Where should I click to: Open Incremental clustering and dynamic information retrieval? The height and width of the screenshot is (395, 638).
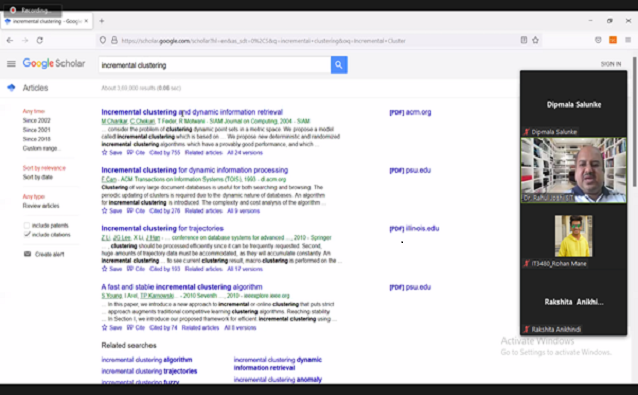(192, 112)
